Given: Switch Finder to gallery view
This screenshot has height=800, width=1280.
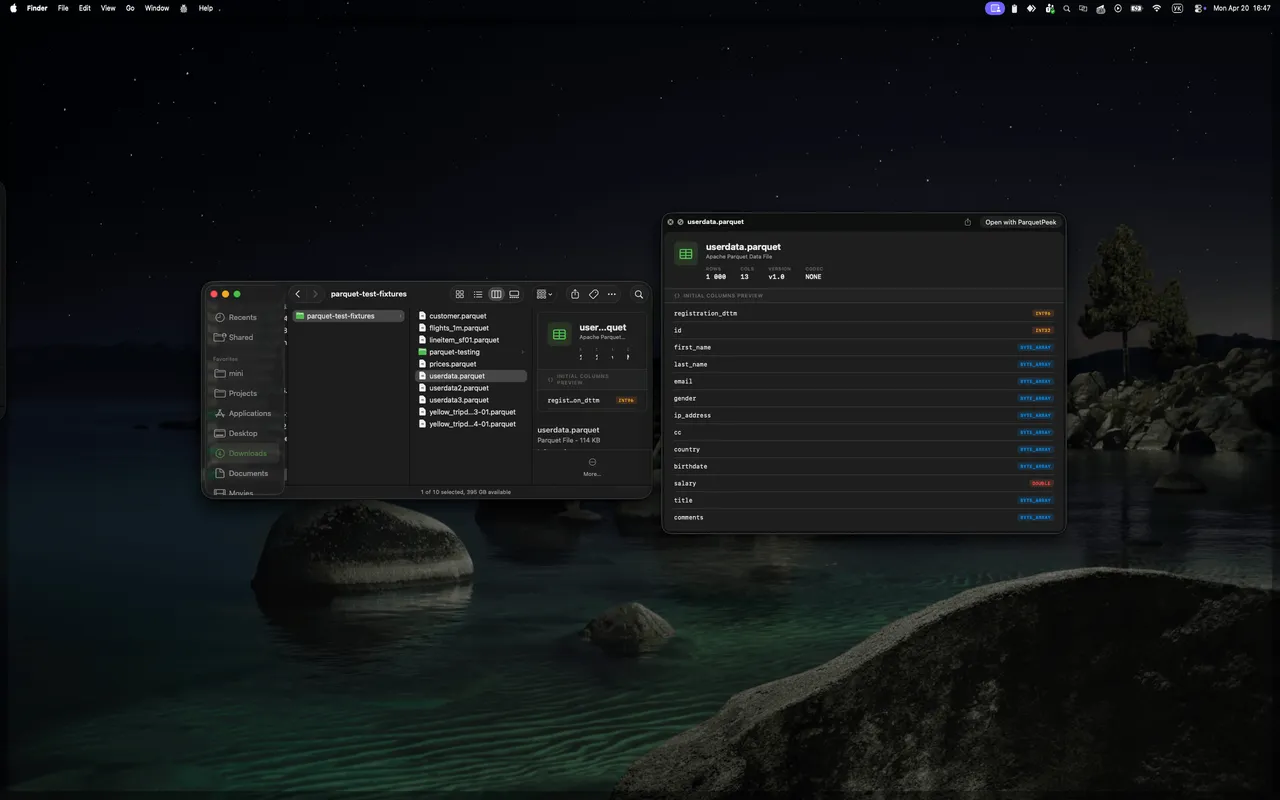Looking at the screenshot, I should point(514,294).
